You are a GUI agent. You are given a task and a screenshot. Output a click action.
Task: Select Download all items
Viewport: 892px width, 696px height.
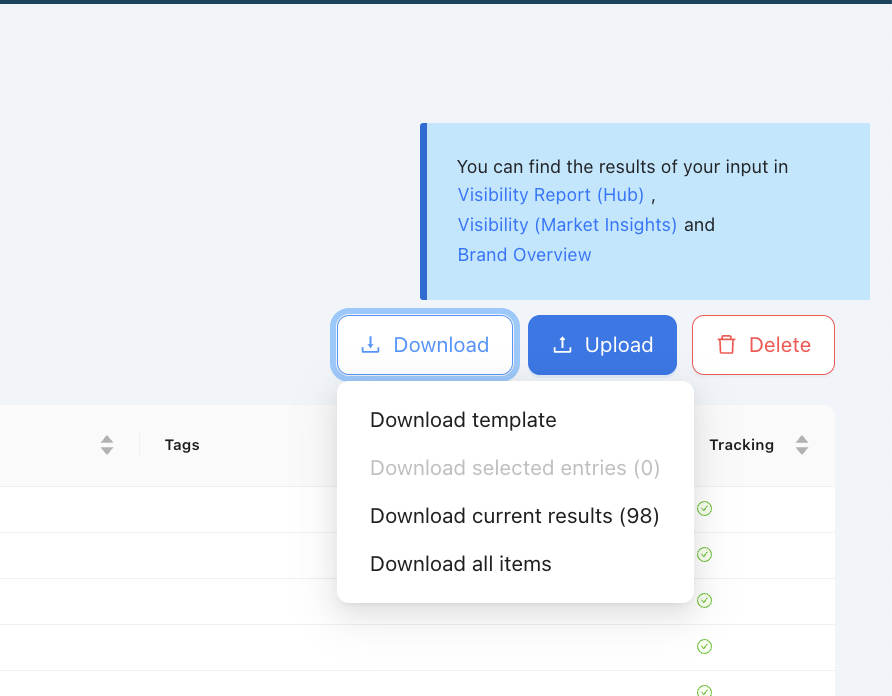click(x=461, y=564)
